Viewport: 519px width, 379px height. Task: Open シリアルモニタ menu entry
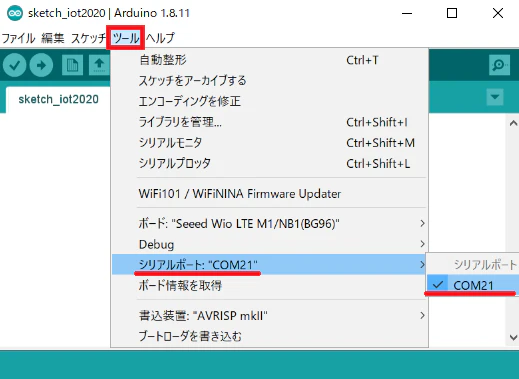pyautogui.click(x=269, y=143)
